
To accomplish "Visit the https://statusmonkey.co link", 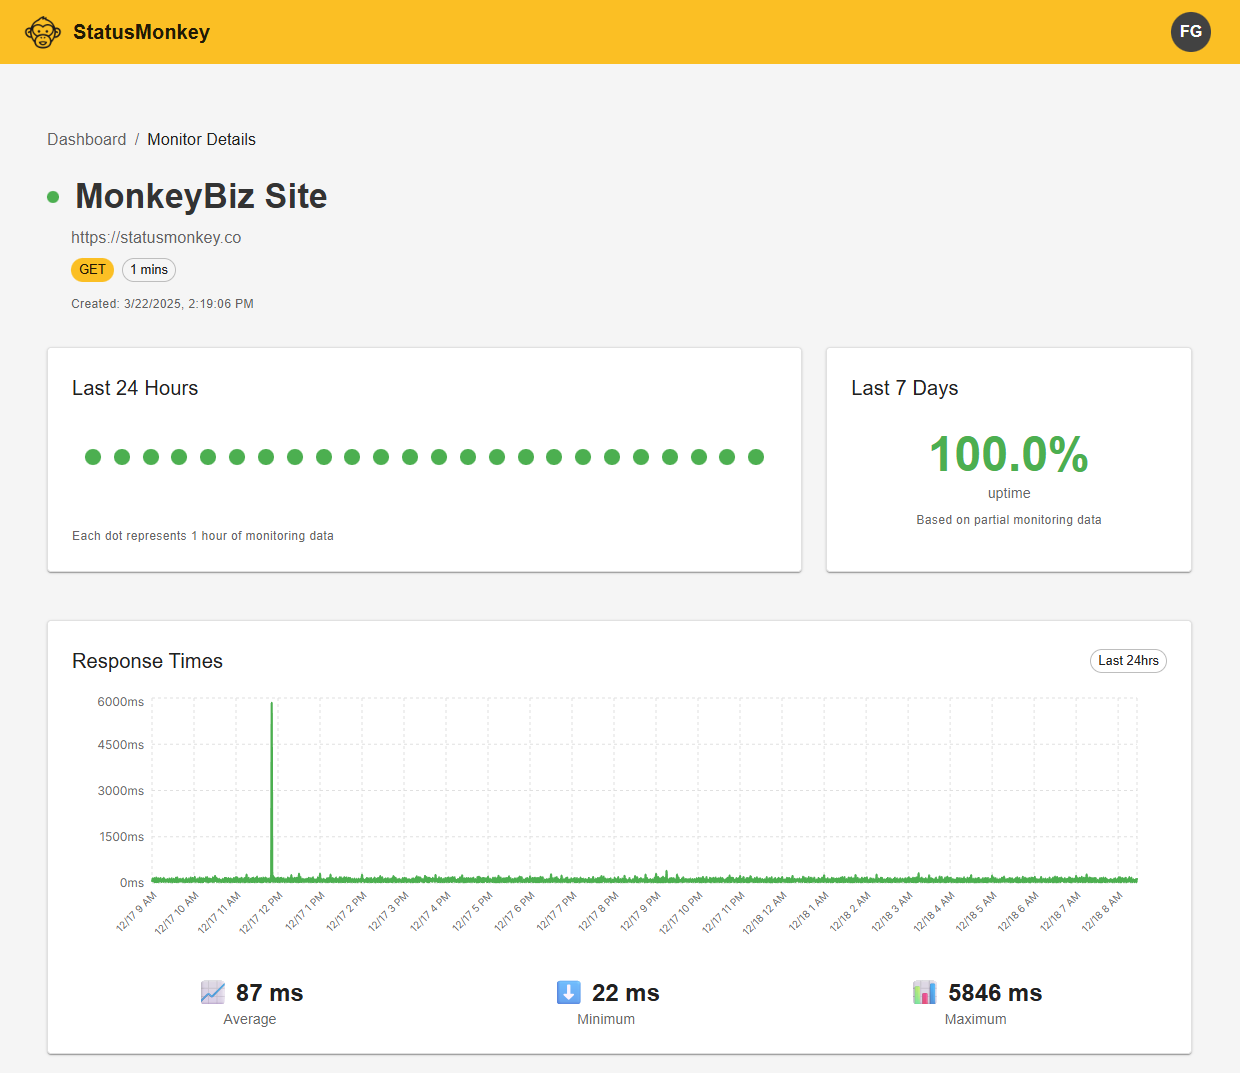I will 156,237.
